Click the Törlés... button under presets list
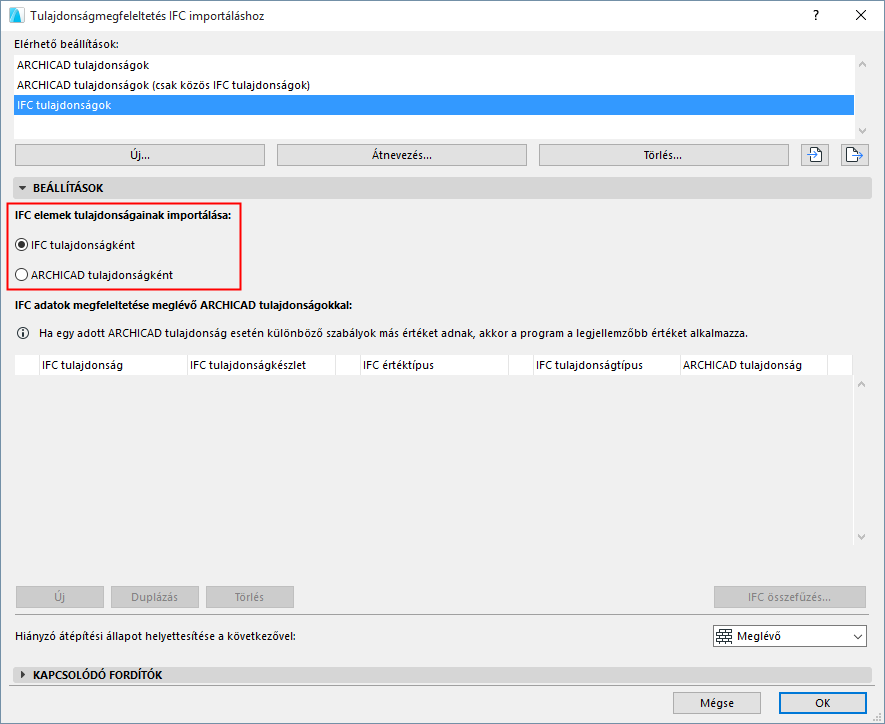 [x=664, y=155]
